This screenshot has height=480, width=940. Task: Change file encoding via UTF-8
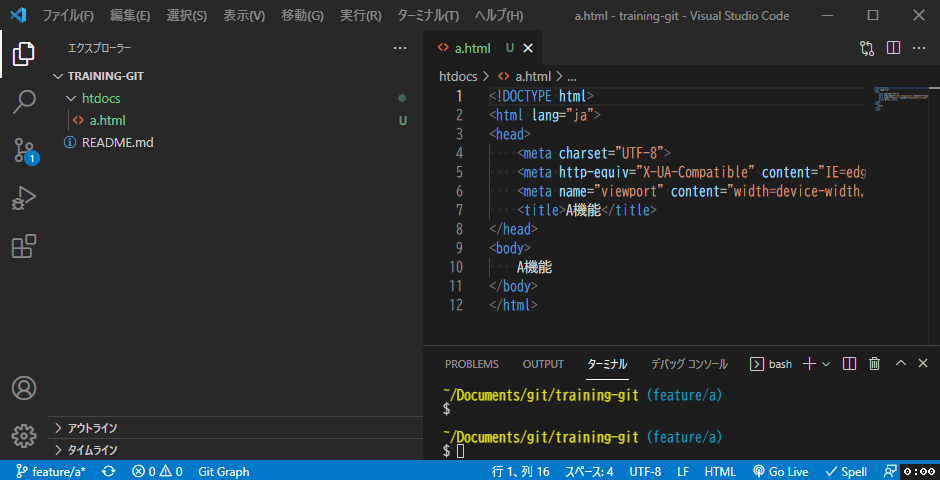[x=645, y=472]
